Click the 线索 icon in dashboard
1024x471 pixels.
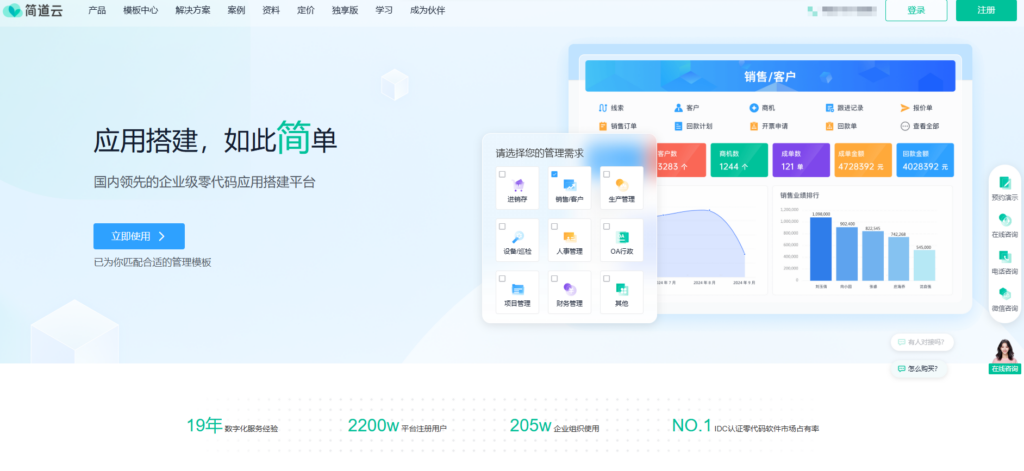tap(603, 108)
